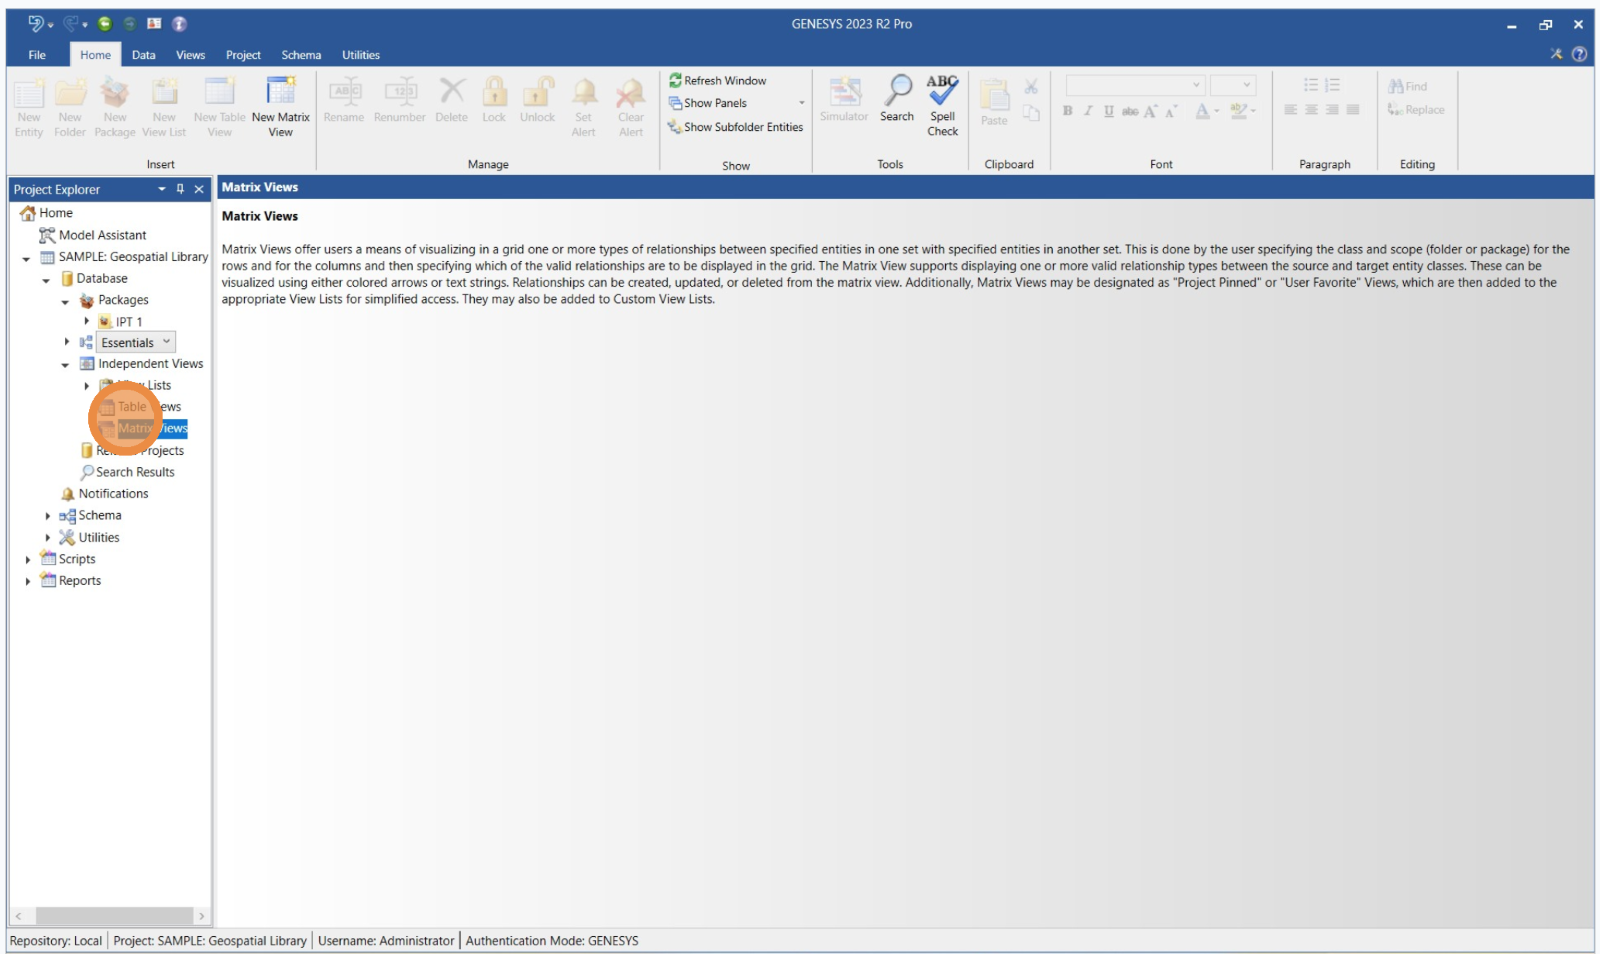Screen dimensions: 1600x954
Task: Open Notifications in the tree
Action: pos(113,494)
